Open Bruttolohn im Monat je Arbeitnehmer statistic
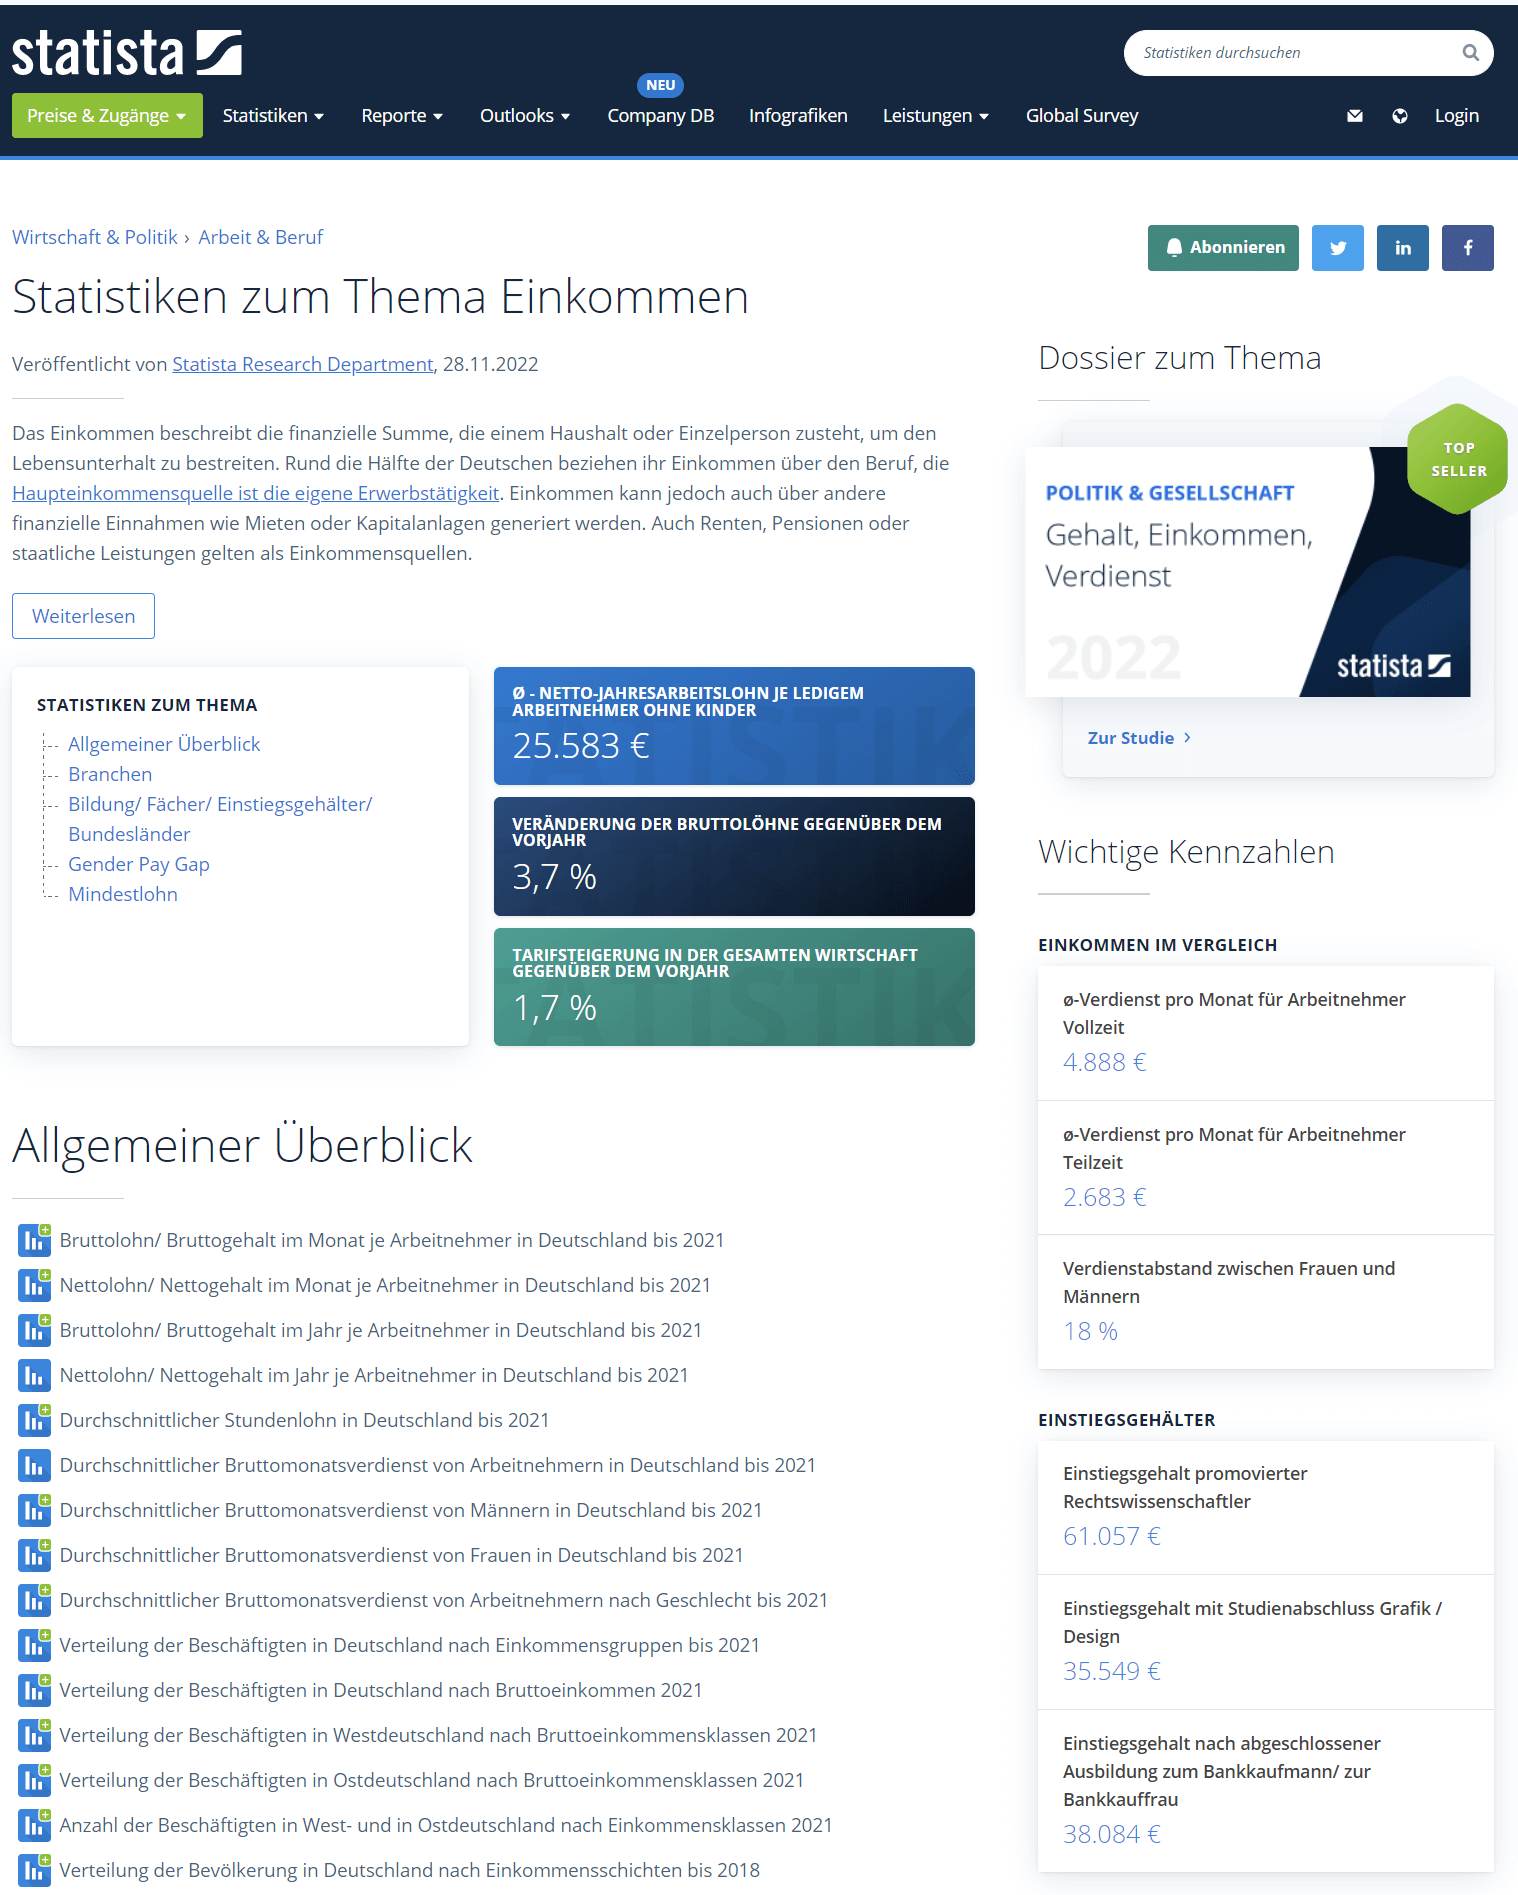Image resolution: width=1518 pixels, height=1895 pixels. coord(392,1240)
